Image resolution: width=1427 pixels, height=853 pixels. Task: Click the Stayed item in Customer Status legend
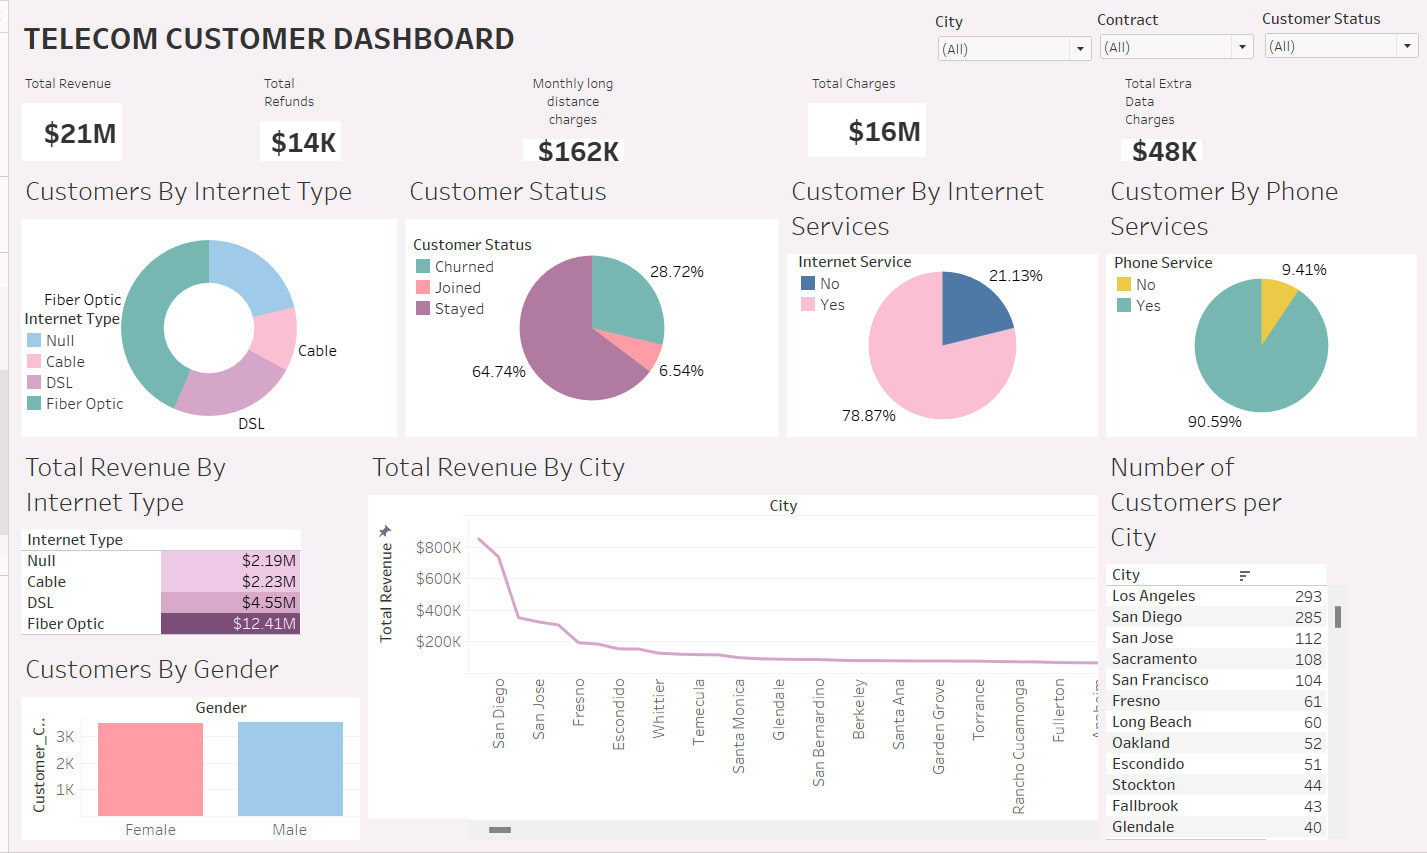click(x=458, y=309)
